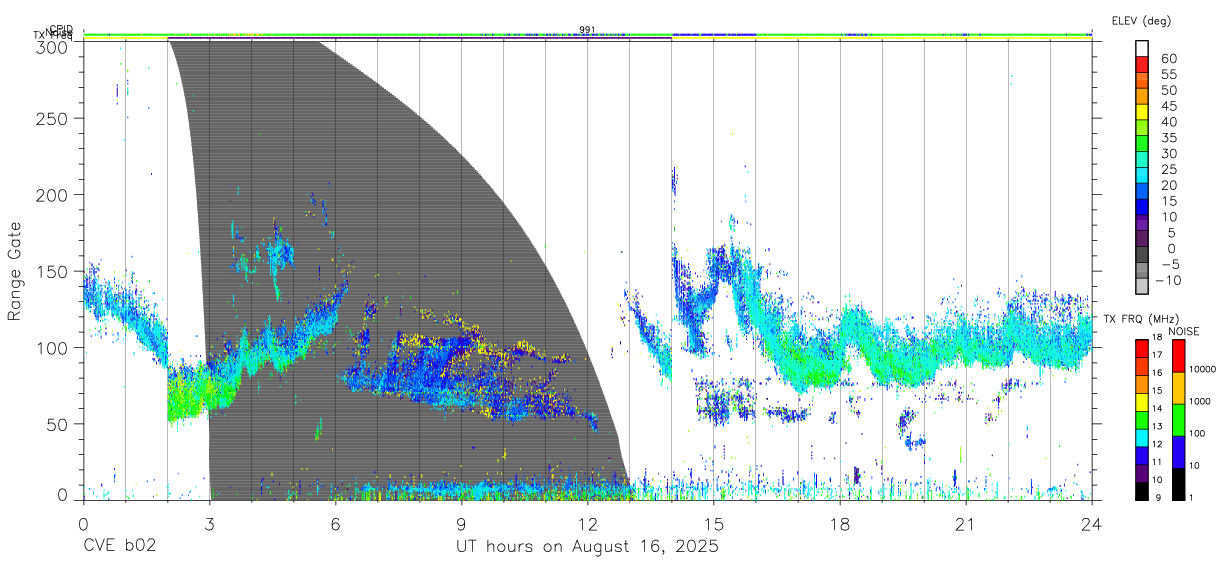Click the -10 label on the ELEV scale
This screenshot has height=567, width=1228.
tap(1167, 279)
